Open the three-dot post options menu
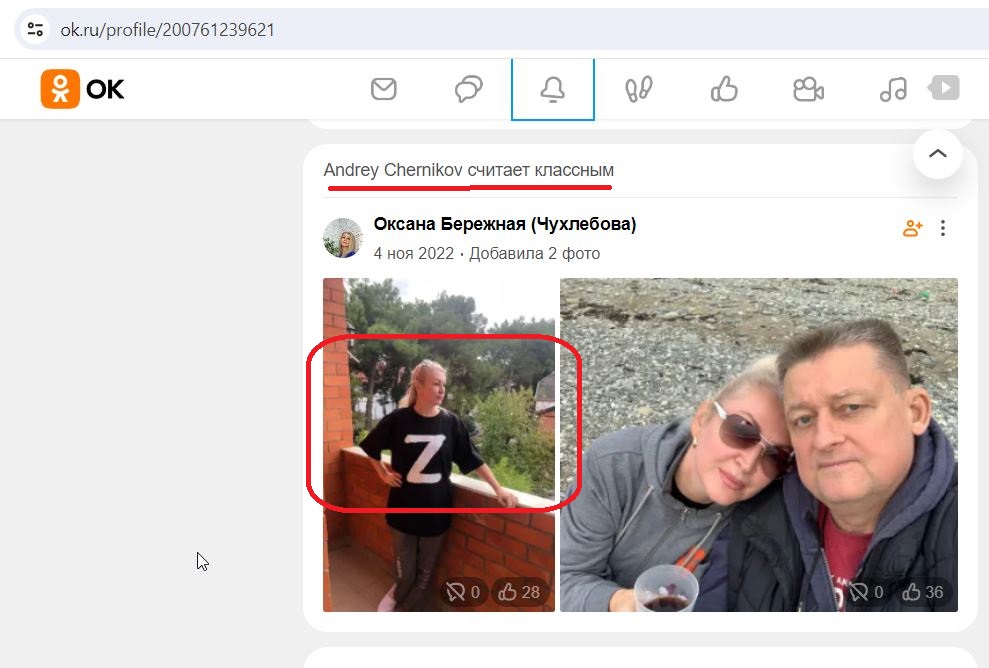 (x=943, y=228)
